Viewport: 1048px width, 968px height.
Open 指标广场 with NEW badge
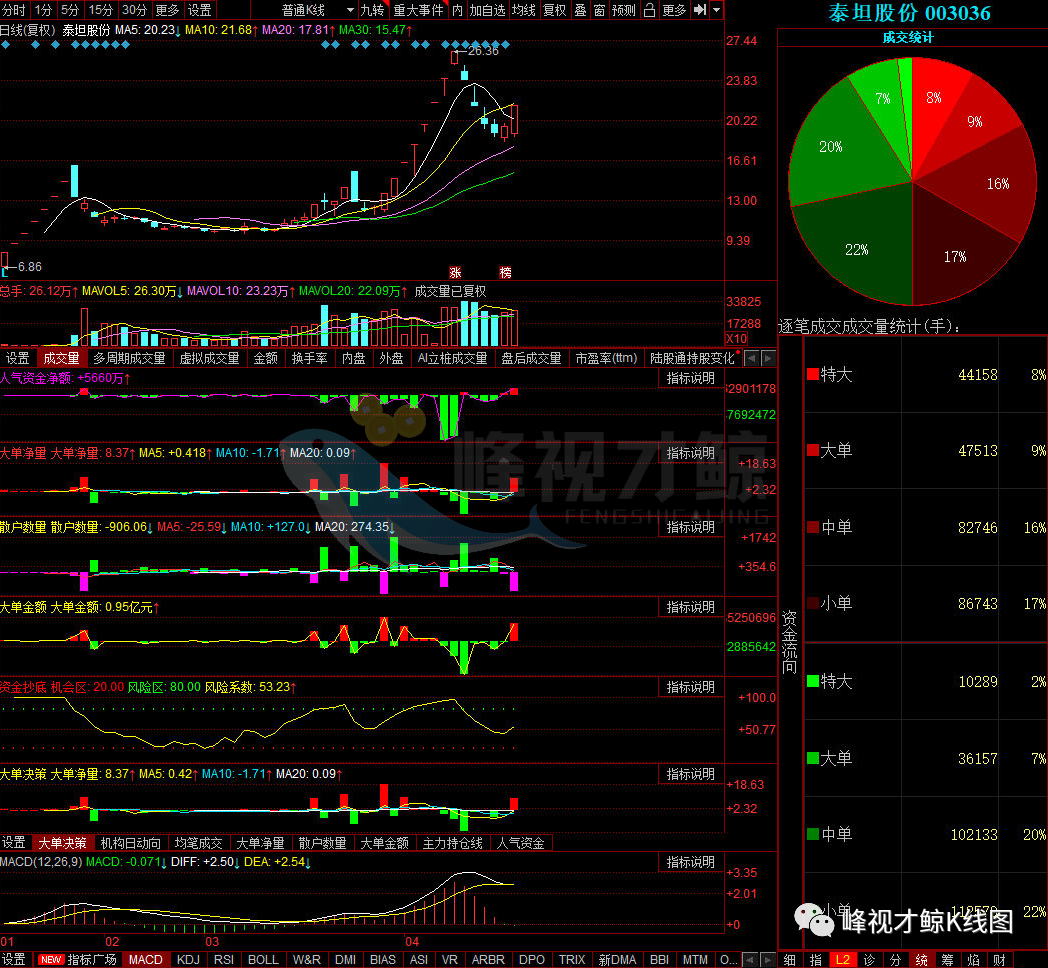pos(77,959)
